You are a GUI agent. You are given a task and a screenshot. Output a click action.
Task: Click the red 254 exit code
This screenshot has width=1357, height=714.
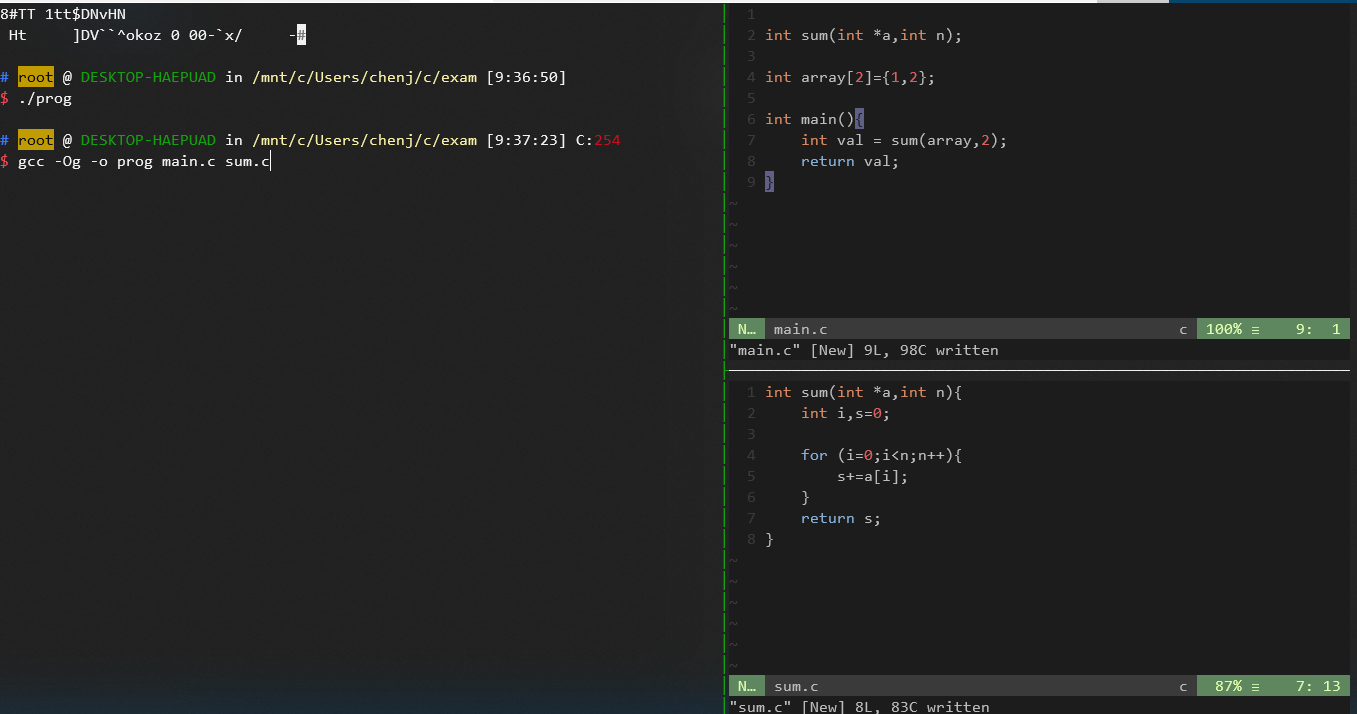pyautogui.click(x=607, y=140)
